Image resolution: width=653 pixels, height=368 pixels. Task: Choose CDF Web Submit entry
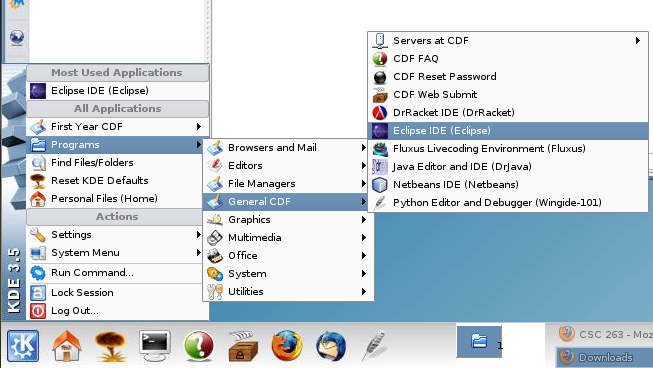pos(508,95)
